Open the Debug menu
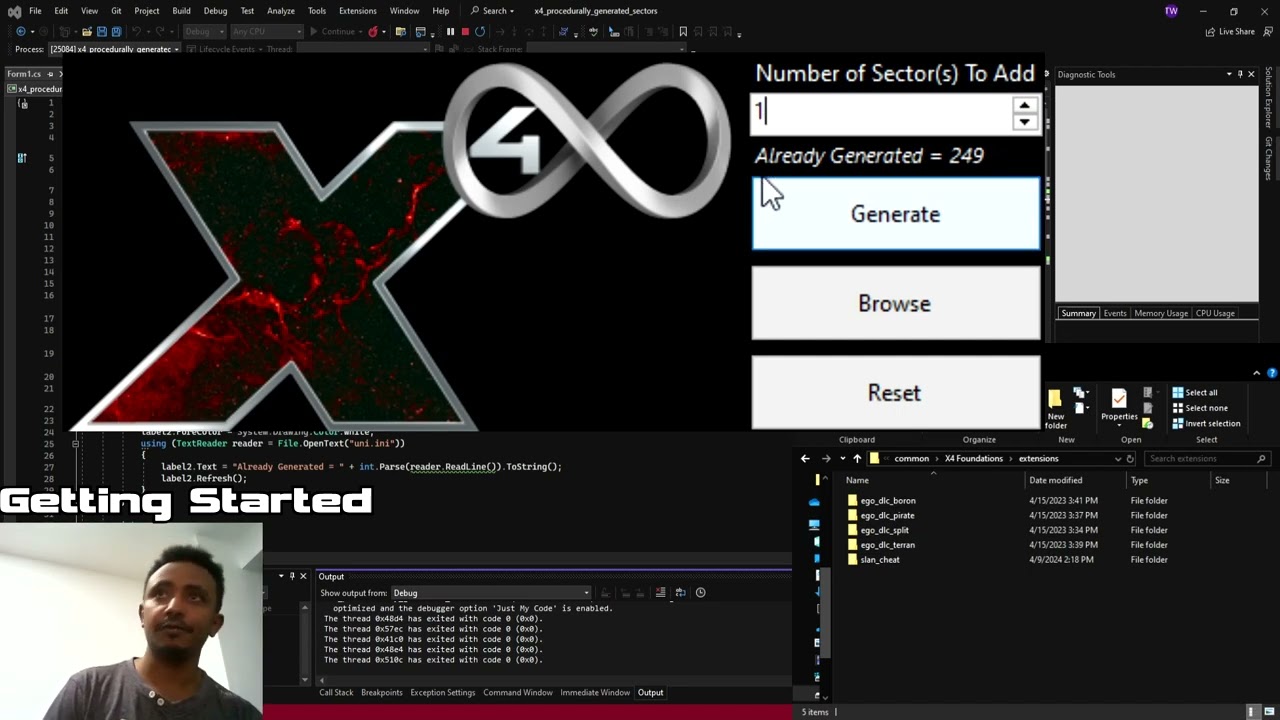Viewport: 1280px width, 720px height. (215, 11)
